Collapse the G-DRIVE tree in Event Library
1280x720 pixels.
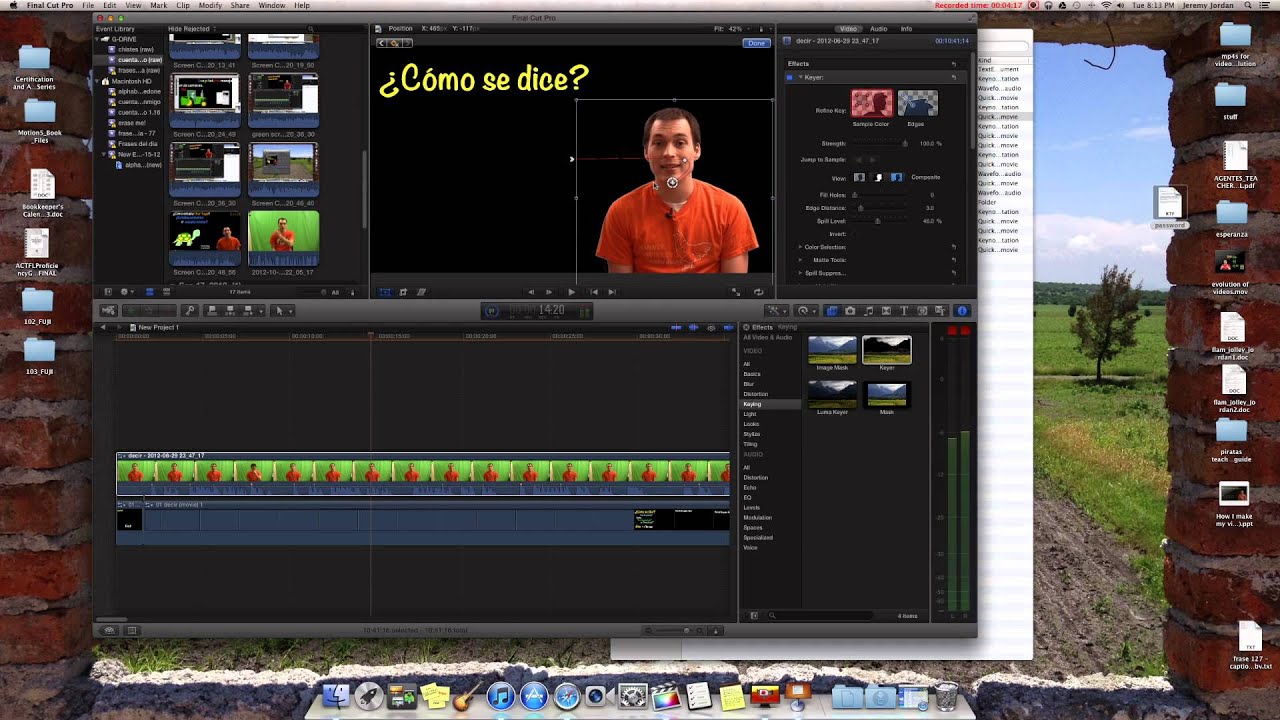tap(97, 39)
